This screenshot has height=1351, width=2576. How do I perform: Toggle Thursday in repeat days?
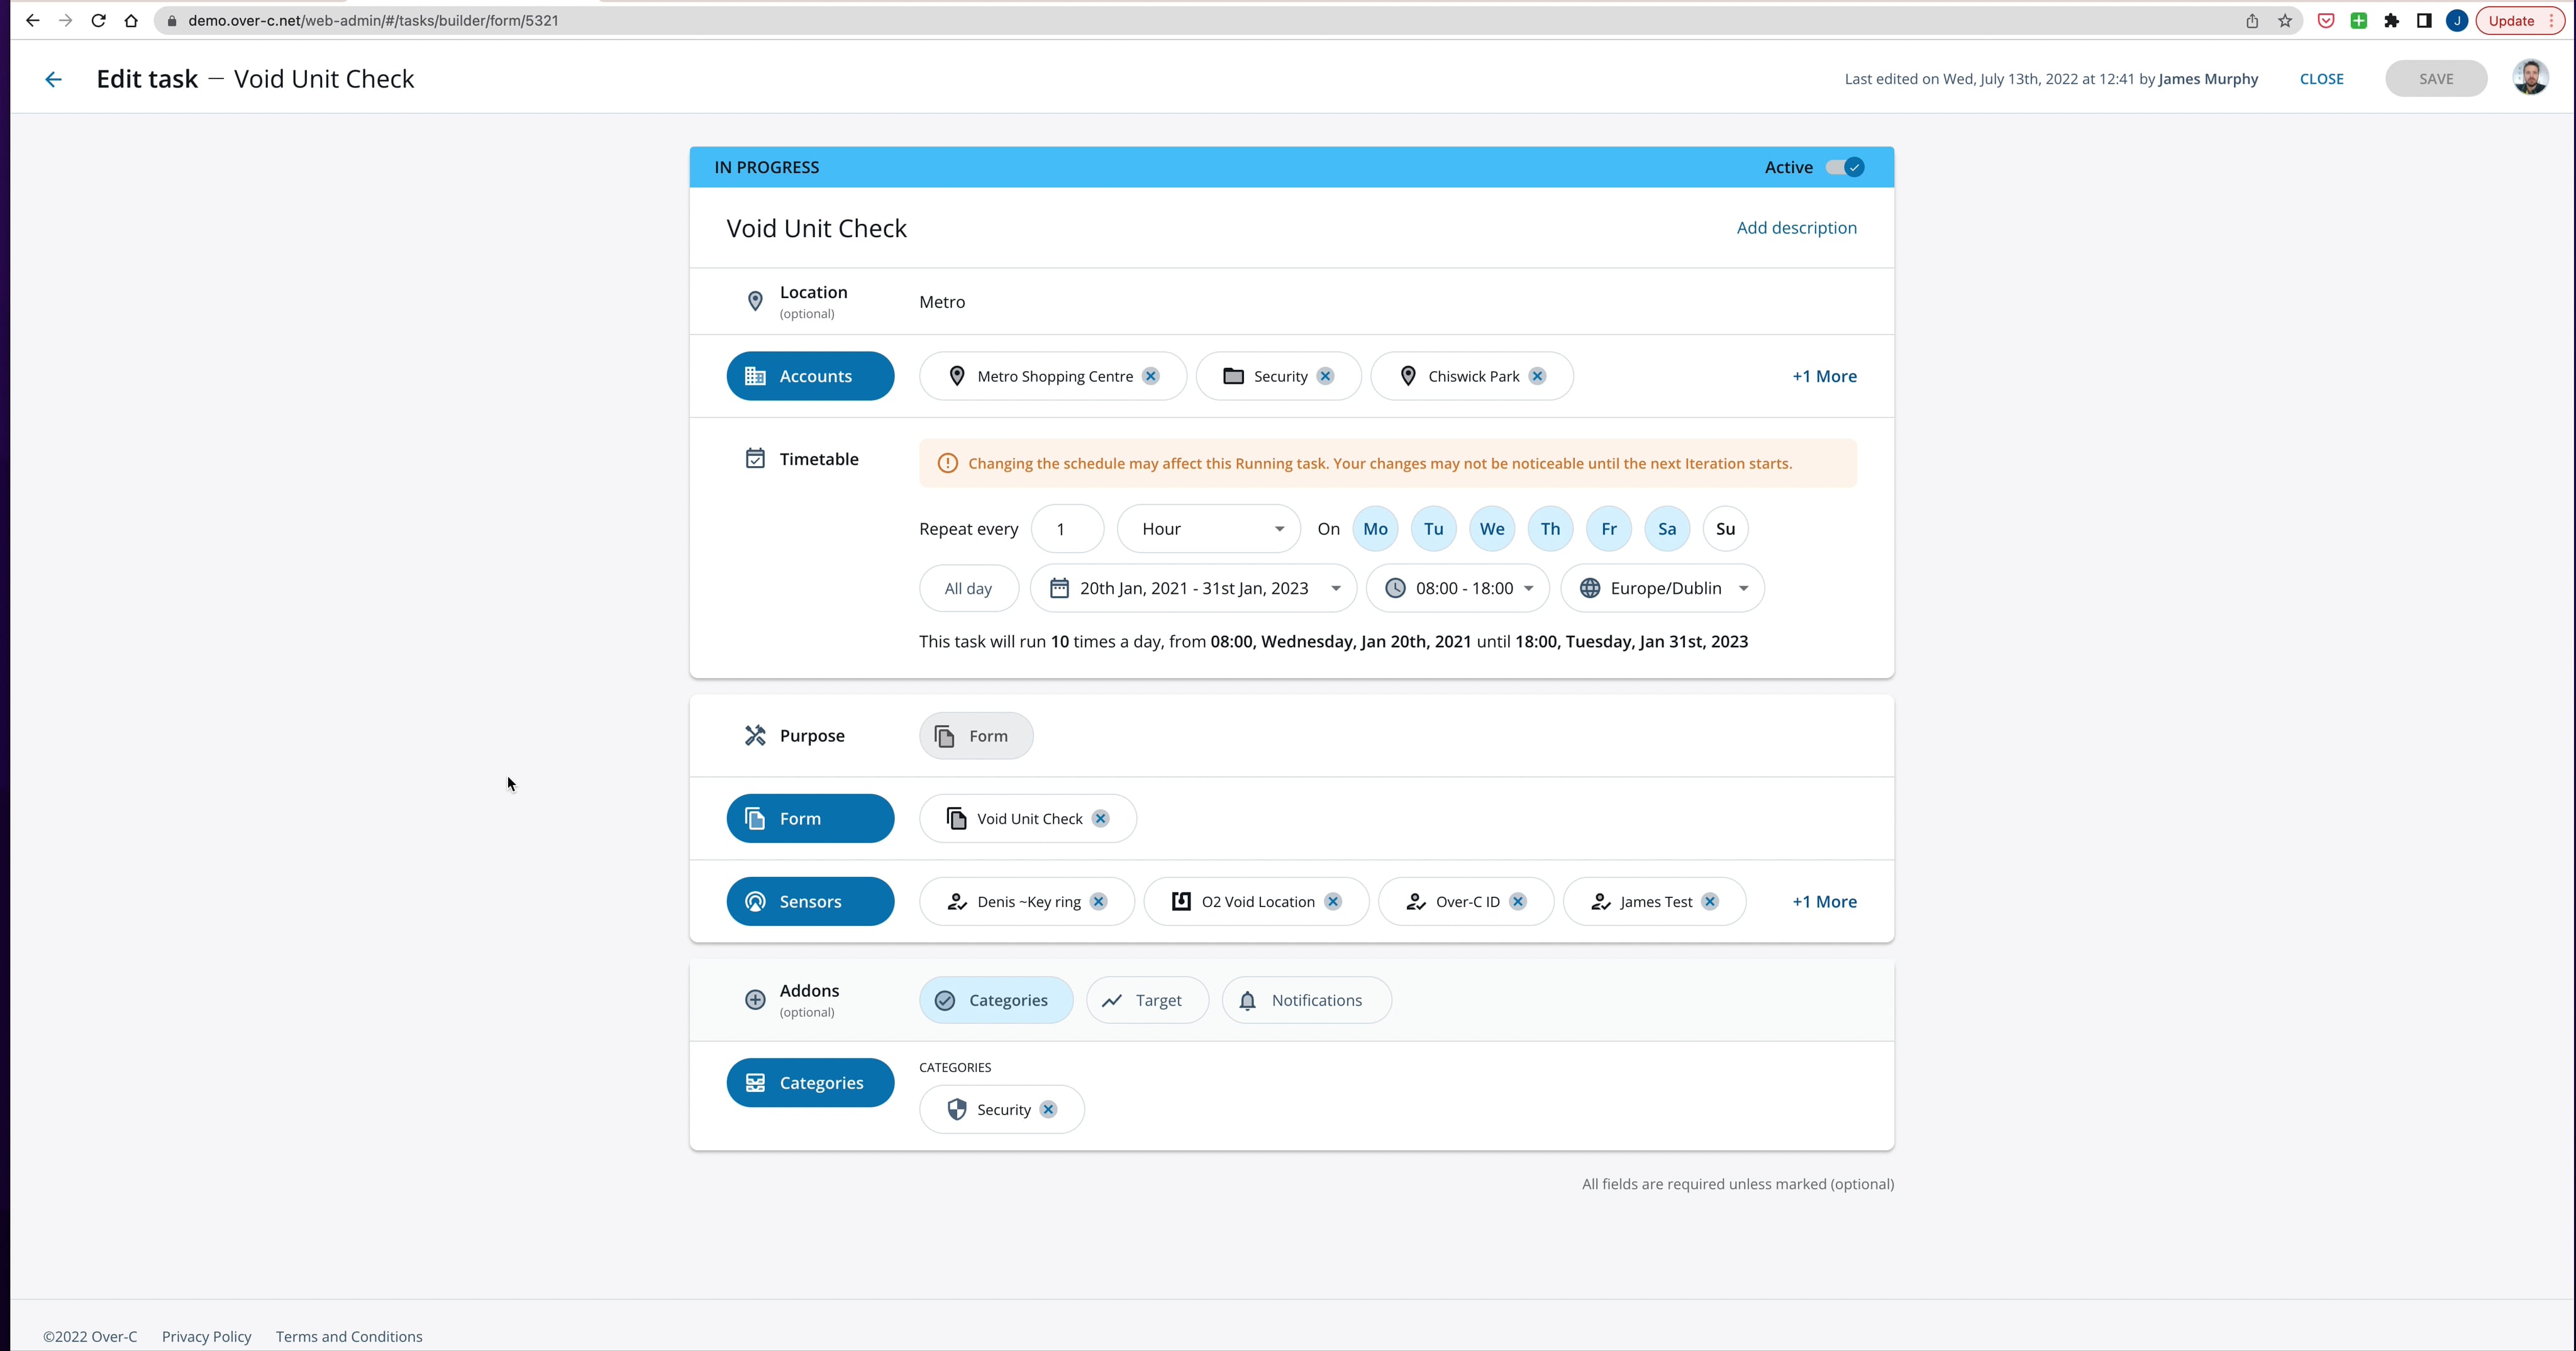coord(1550,528)
